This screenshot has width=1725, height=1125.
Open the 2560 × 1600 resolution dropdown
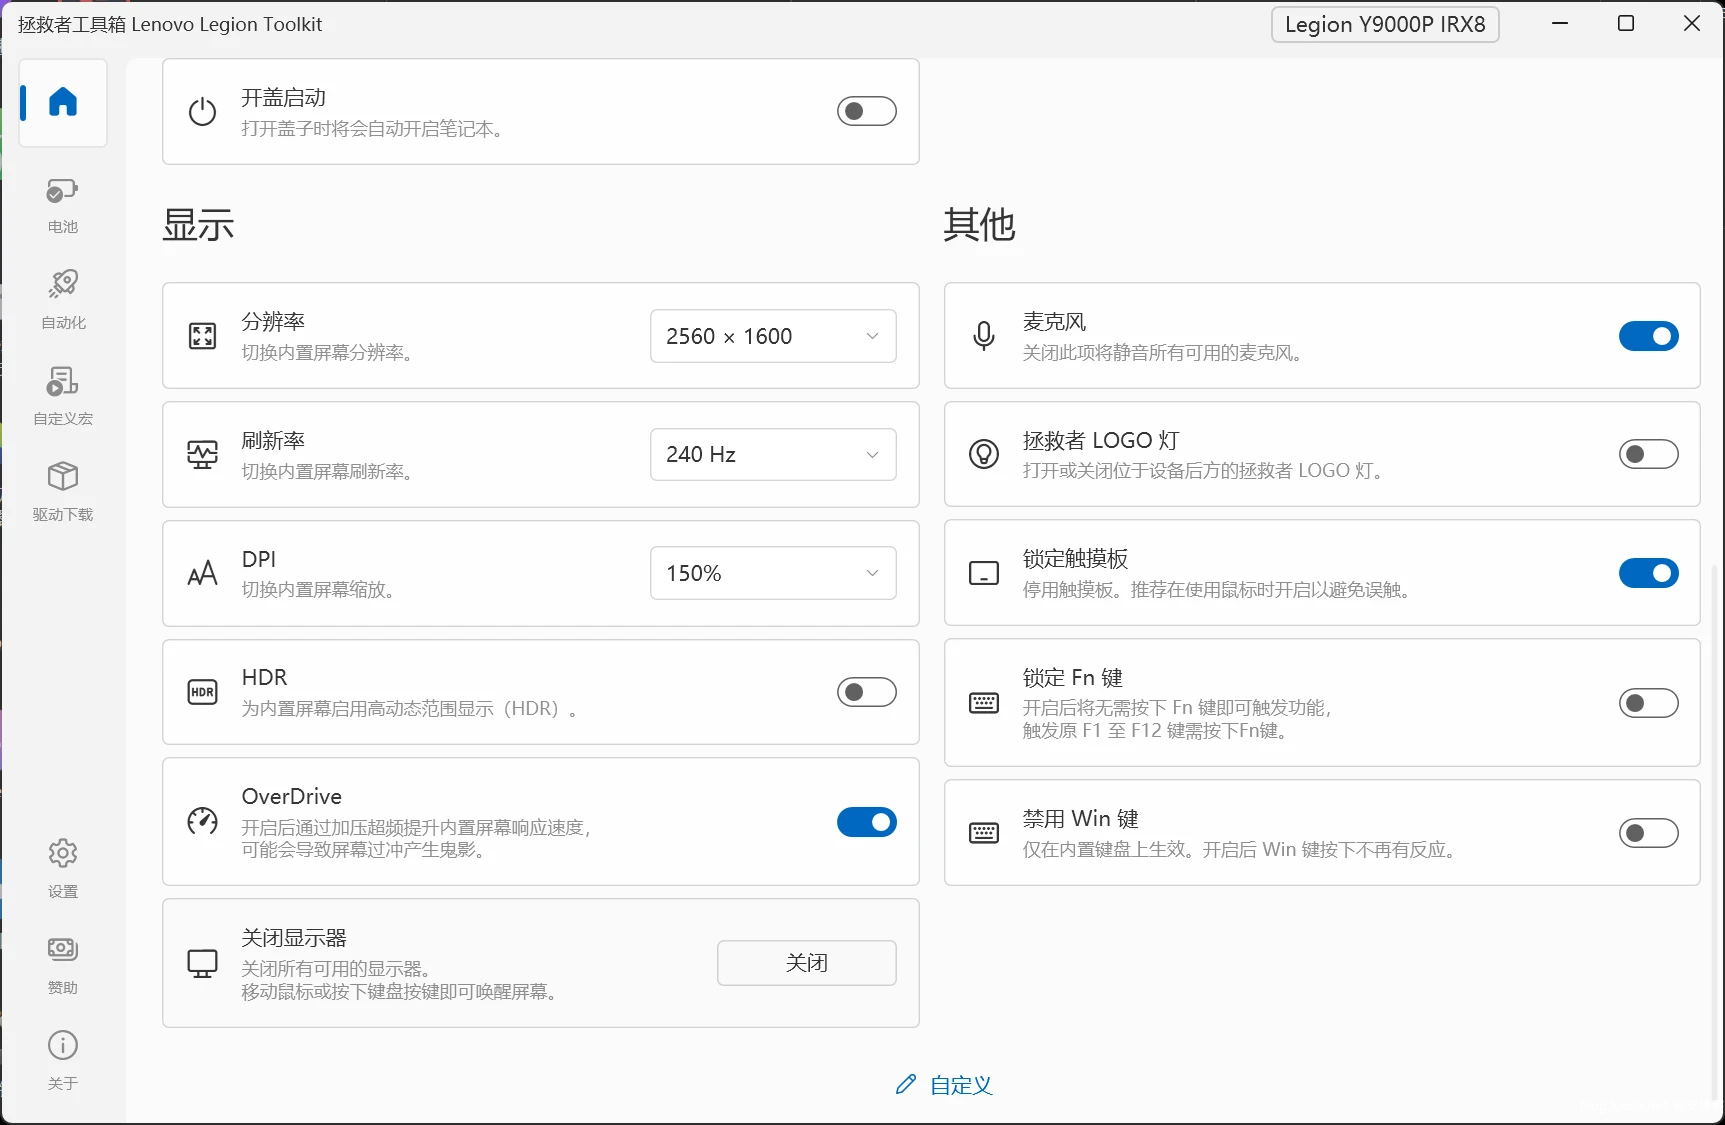(773, 336)
